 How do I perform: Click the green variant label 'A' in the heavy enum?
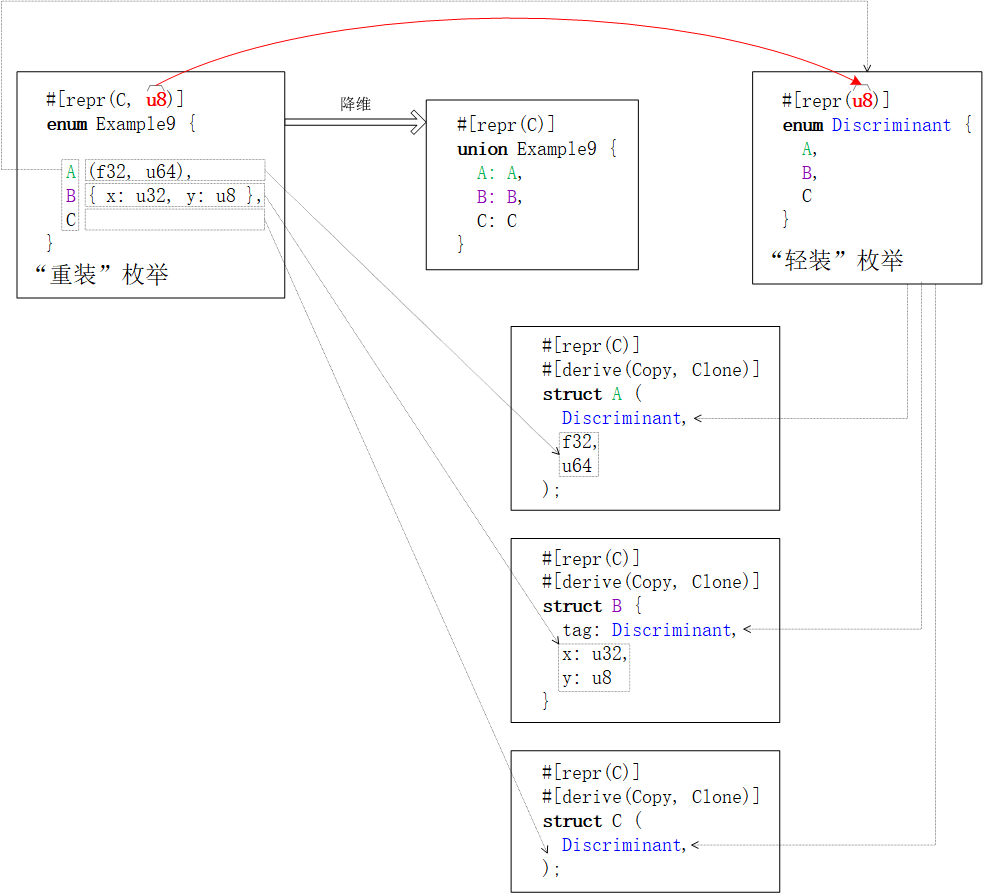coord(71,172)
